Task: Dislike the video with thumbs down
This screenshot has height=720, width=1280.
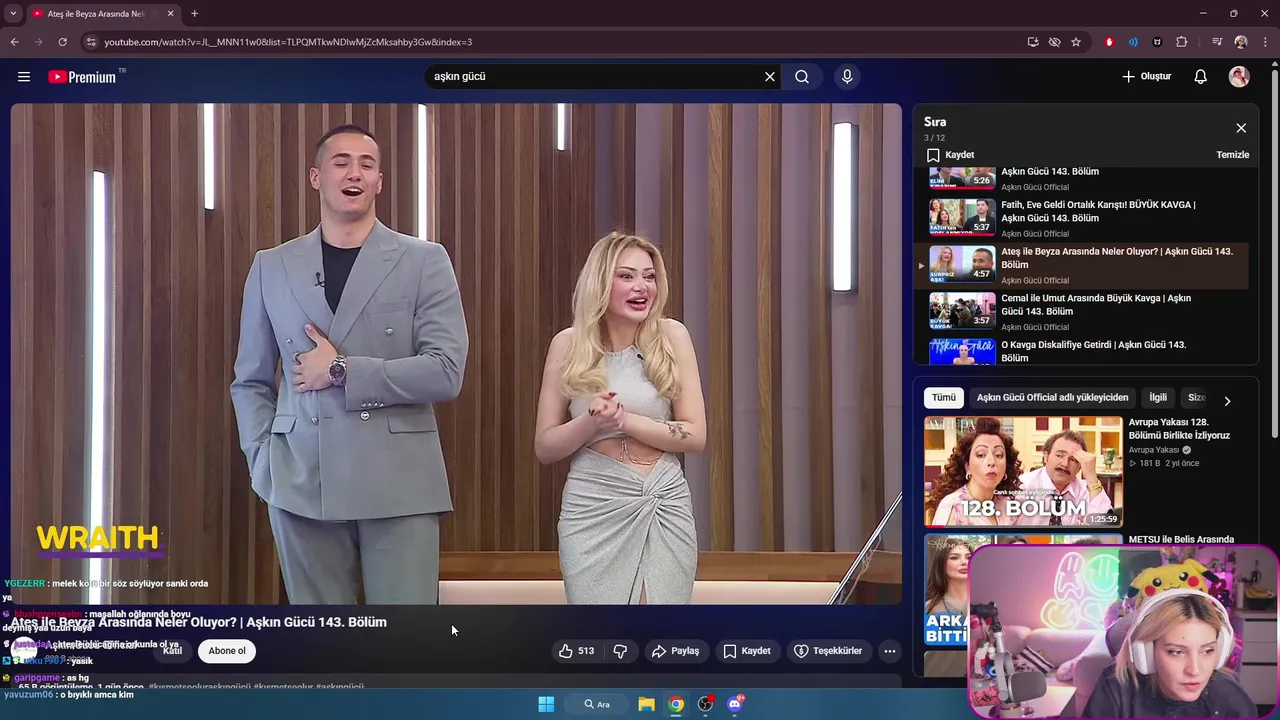Action: tap(620, 651)
